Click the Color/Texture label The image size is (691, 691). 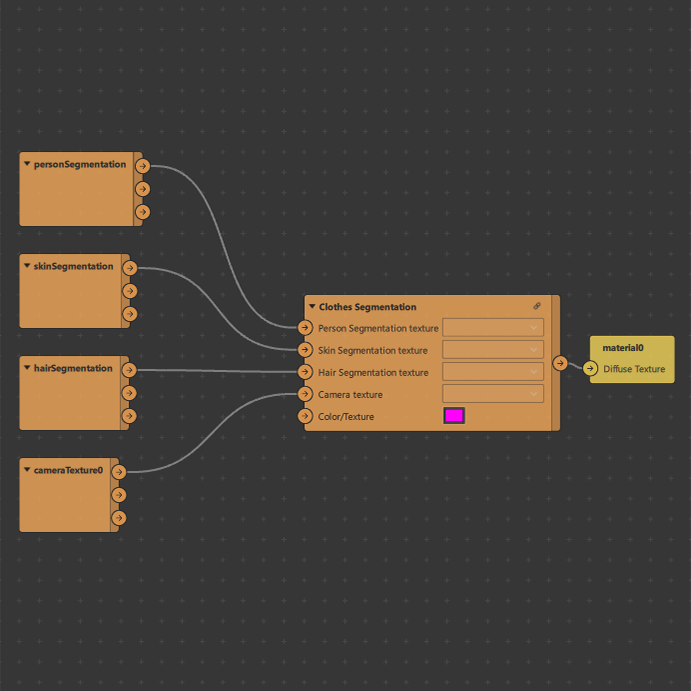pyautogui.click(x=346, y=416)
